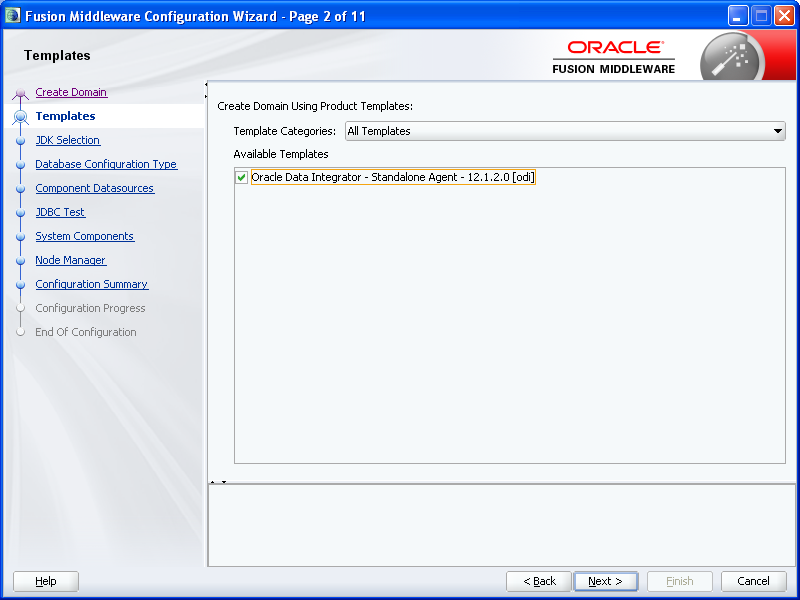Click the Node Manager step circle icon

coord(22,260)
